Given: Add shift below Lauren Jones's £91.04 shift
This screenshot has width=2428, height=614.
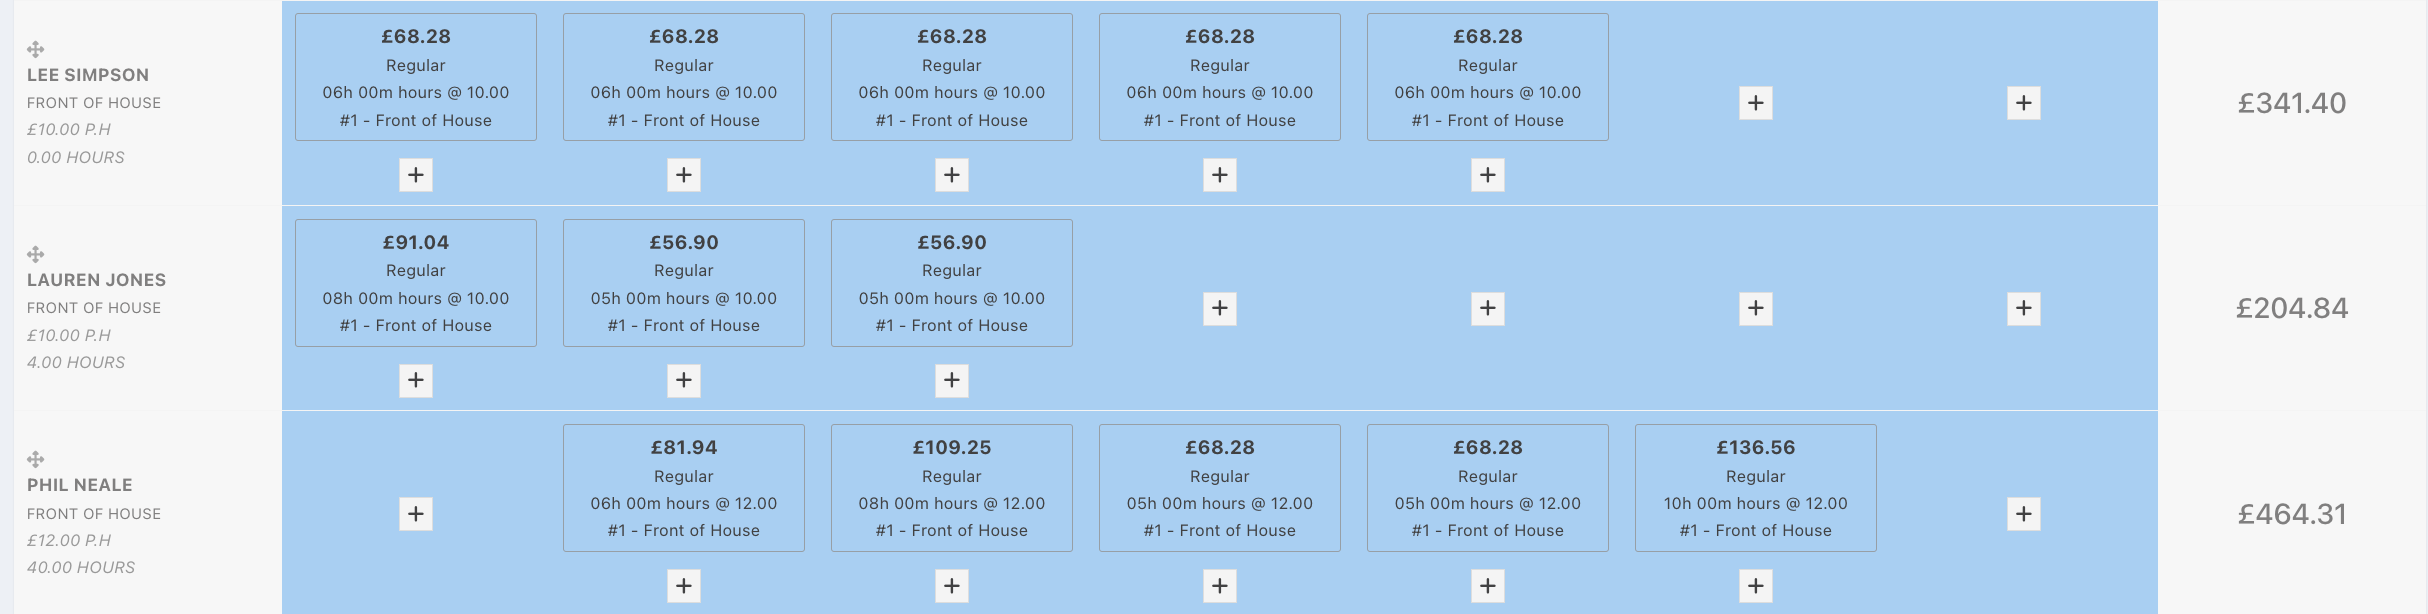Looking at the screenshot, I should (416, 380).
